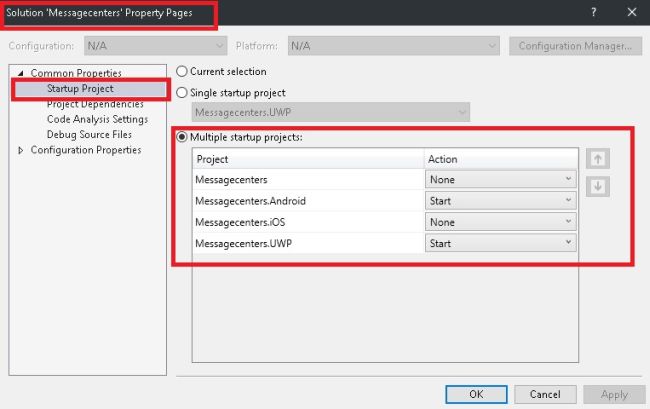Click the Cancel button
The width and height of the screenshot is (650, 409).
tap(545, 394)
